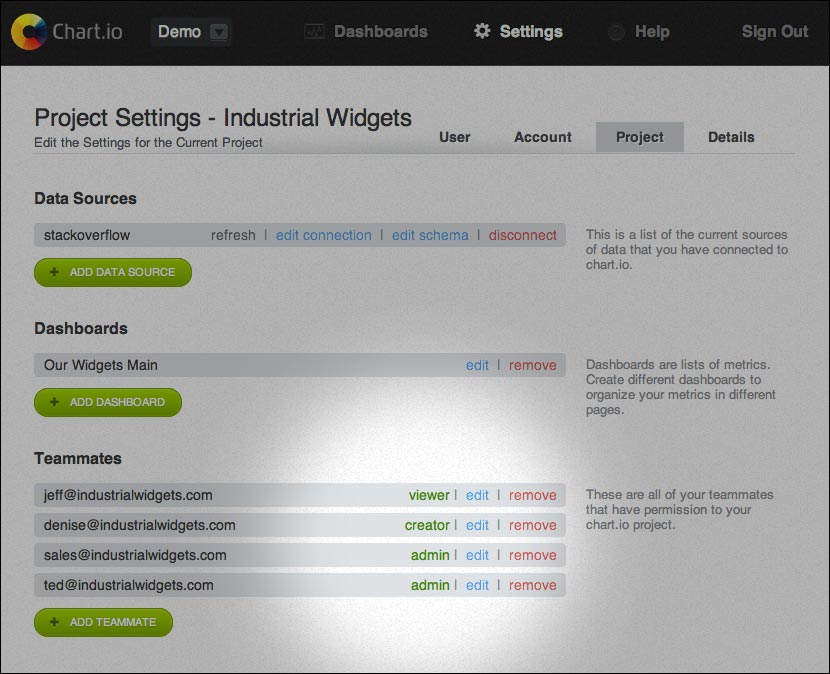The image size is (830, 674).
Task: Click the Dashboards chart icon in navbar
Action: point(314,32)
